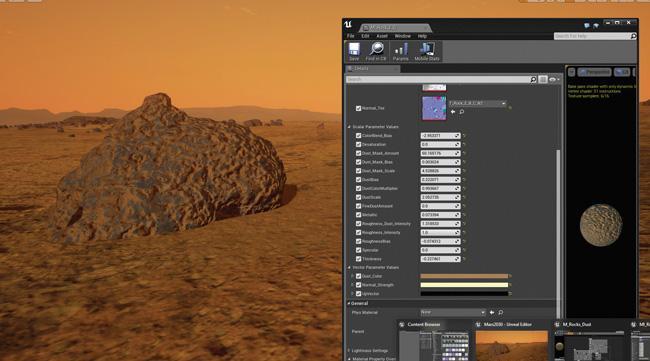The height and width of the screenshot is (361, 650).
Task: Open the Params toolbar icon
Action: pos(400,51)
